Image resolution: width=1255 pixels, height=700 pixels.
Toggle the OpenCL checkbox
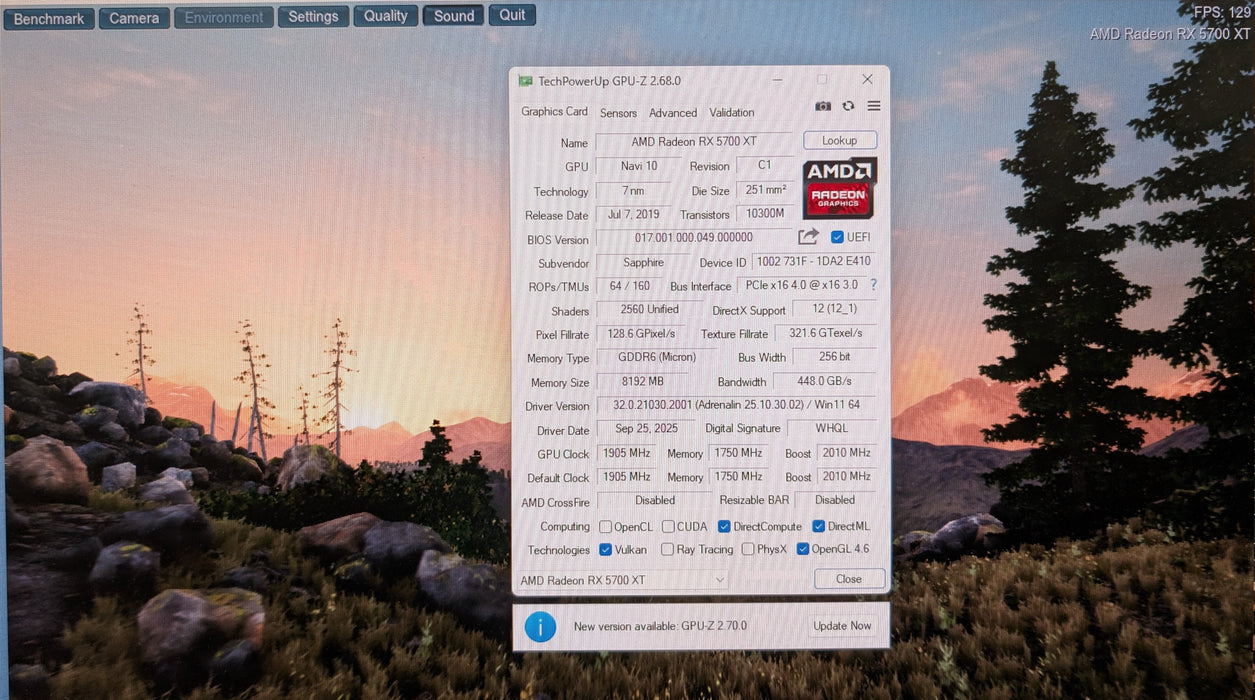click(605, 527)
